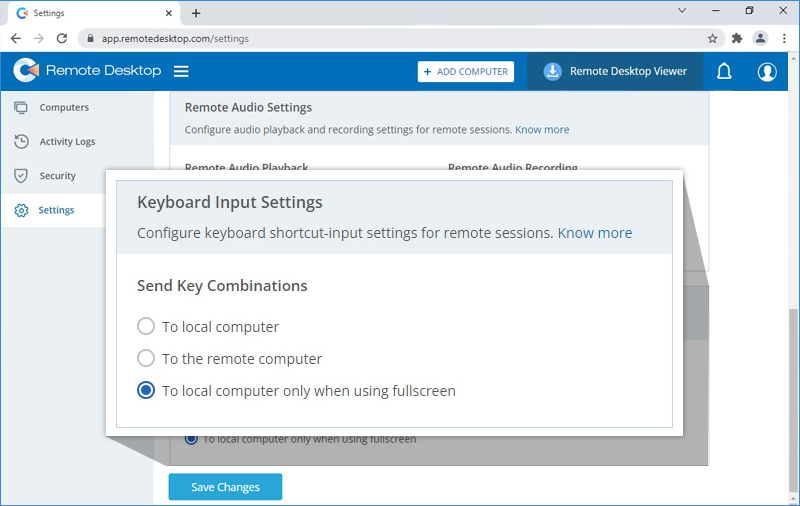The width and height of the screenshot is (800, 506).
Task: Download the Remote Desktop Viewer
Action: point(615,71)
